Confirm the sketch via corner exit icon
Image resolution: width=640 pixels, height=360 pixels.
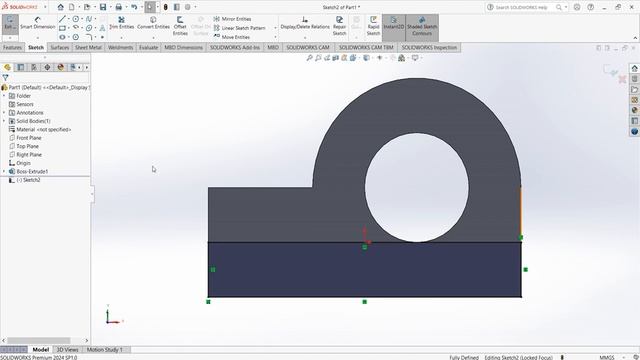(x=610, y=71)
